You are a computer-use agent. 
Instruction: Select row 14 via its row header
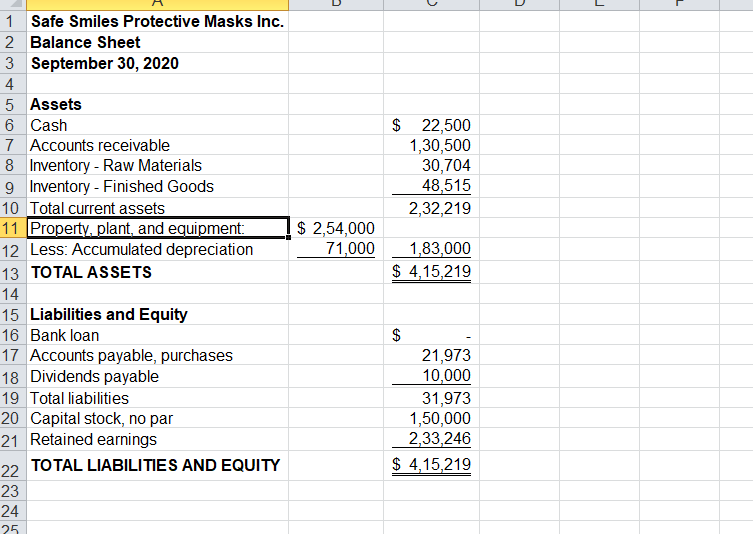click(13, 293)
